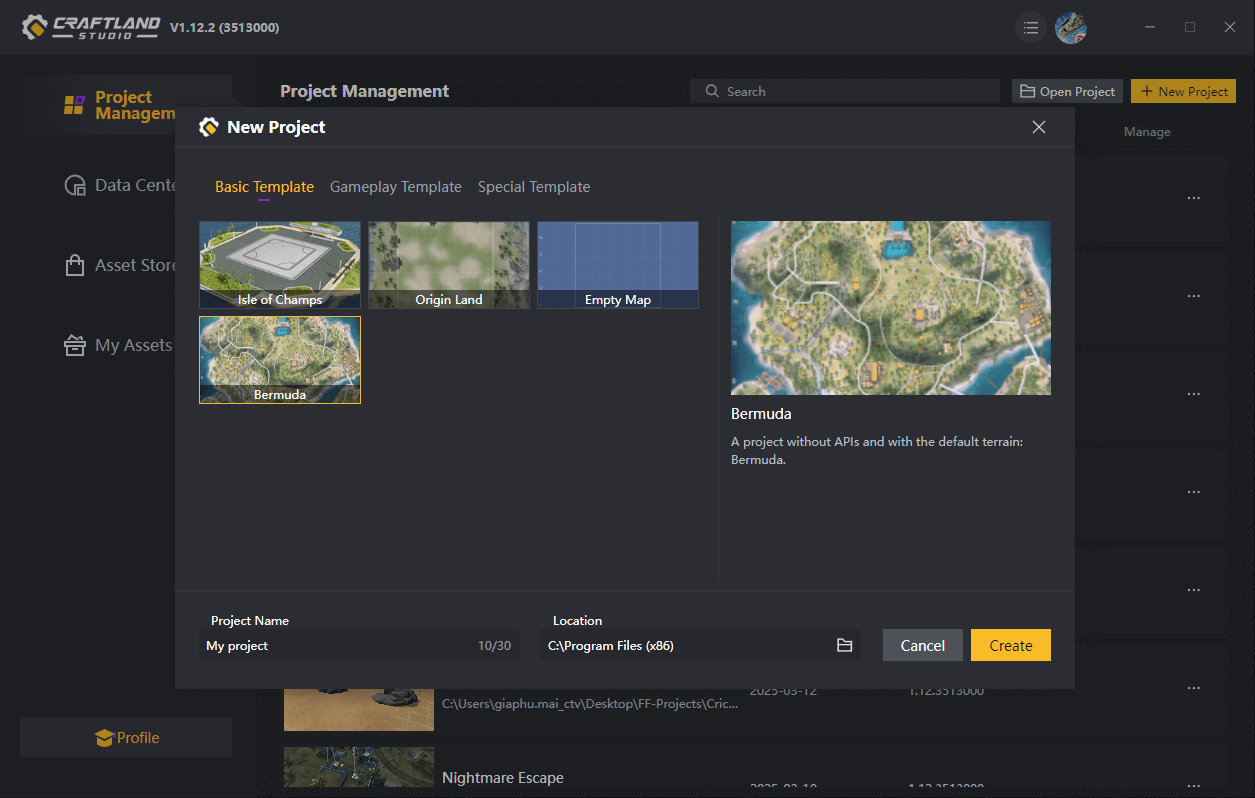Open options for Nightmare Escape row

(x=1193, y=786)
